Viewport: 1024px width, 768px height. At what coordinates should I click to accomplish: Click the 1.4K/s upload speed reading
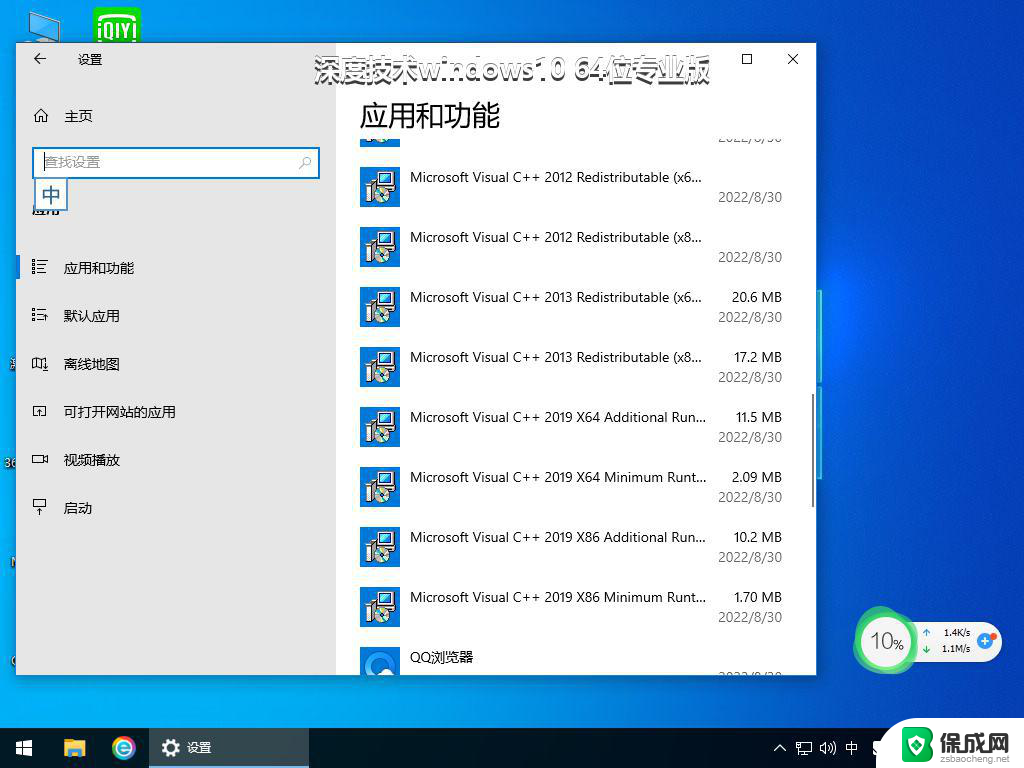[957, 633]
